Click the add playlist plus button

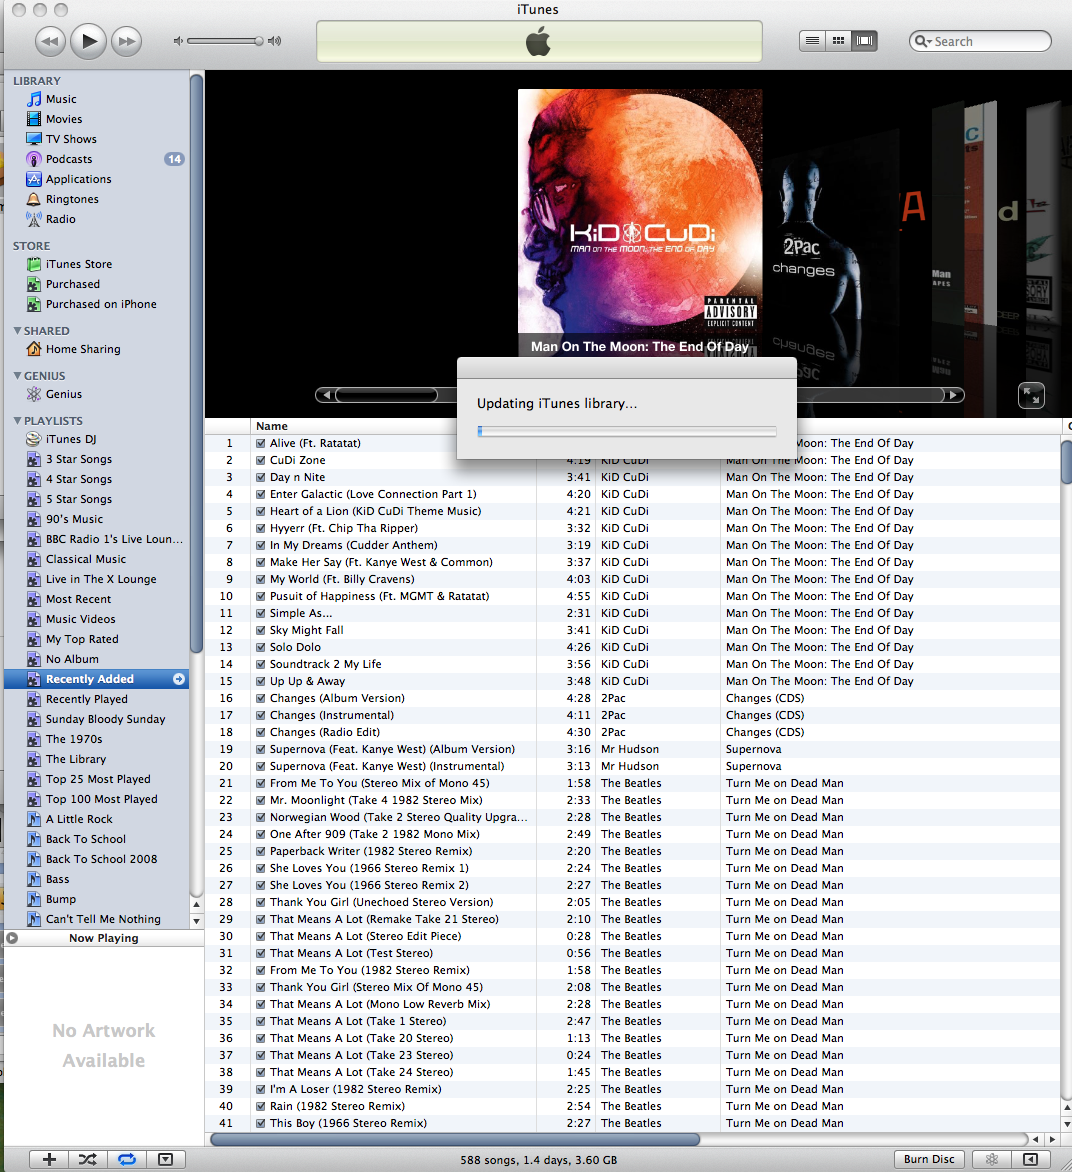coord(49,1159)
